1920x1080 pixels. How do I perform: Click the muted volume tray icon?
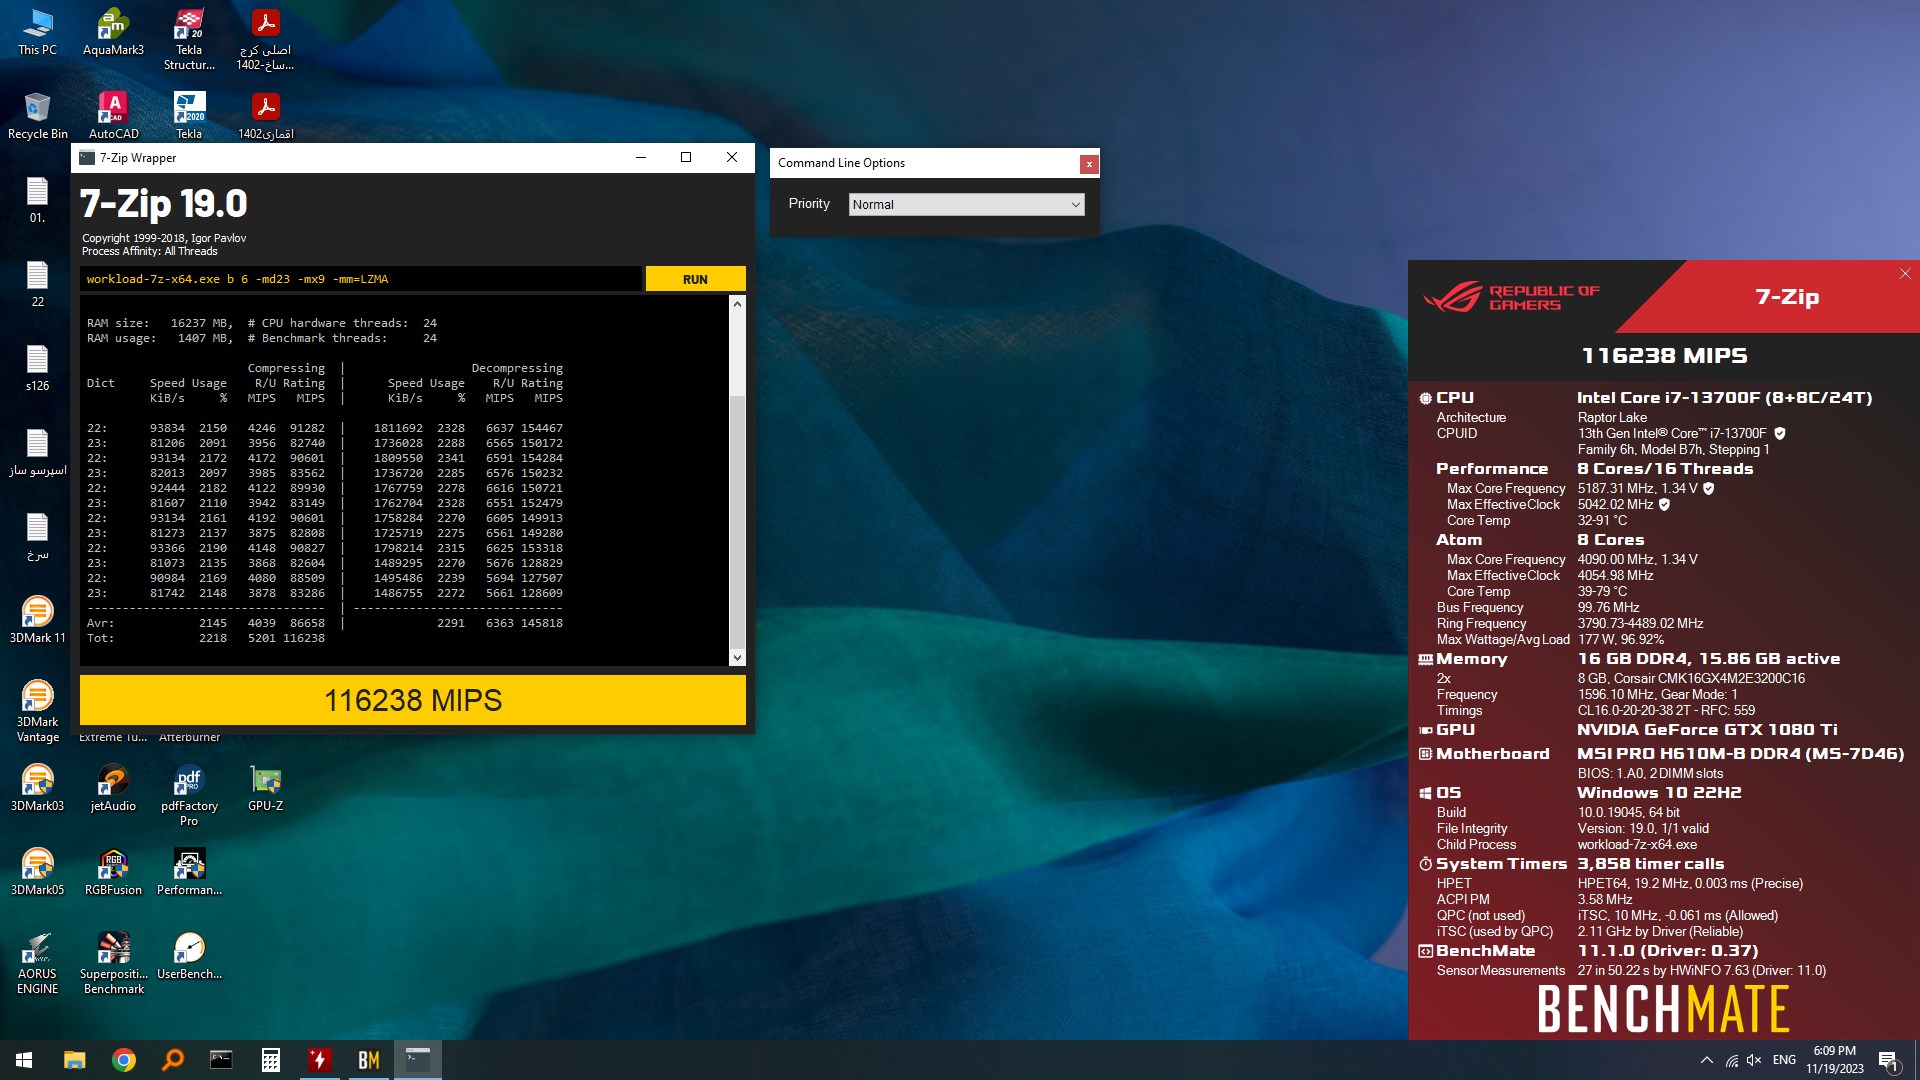[x=1754, y=1060]
